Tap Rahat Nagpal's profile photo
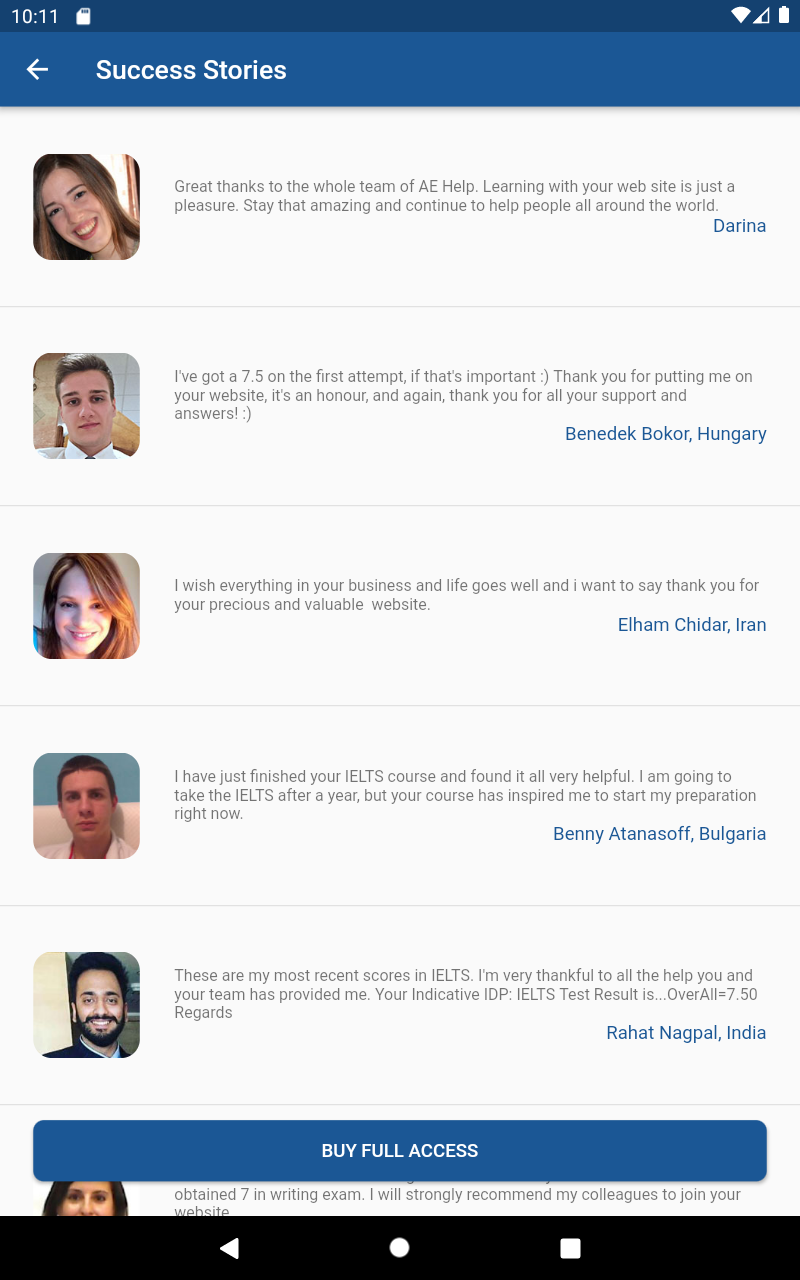This screenshot has height=1280, width=800. pos(86,1005)
